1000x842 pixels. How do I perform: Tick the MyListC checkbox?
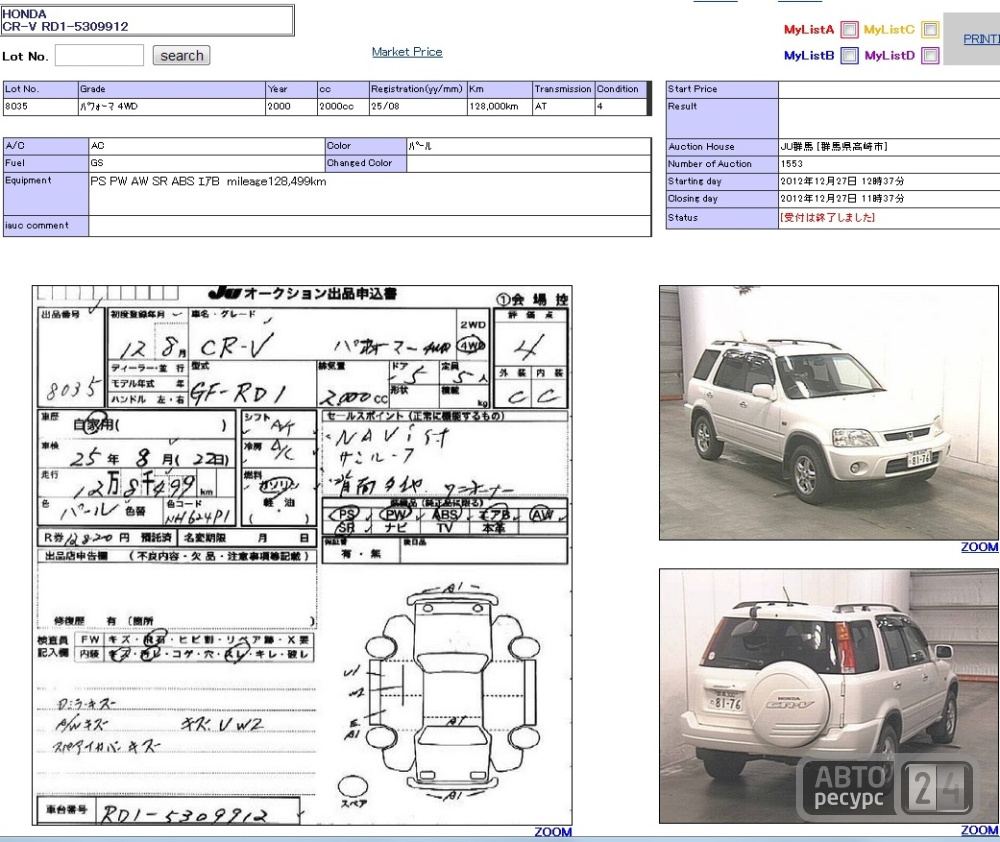pos(930,29)
